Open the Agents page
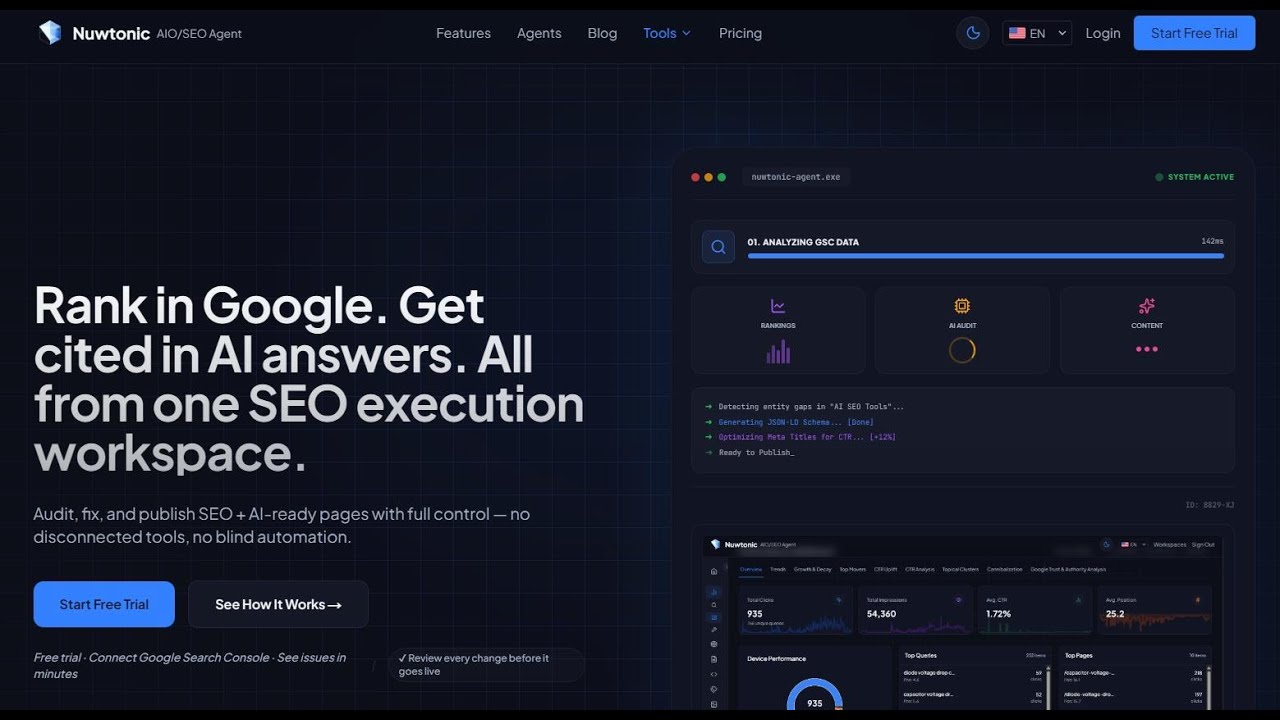The image size is (1280, 720). 539,33
